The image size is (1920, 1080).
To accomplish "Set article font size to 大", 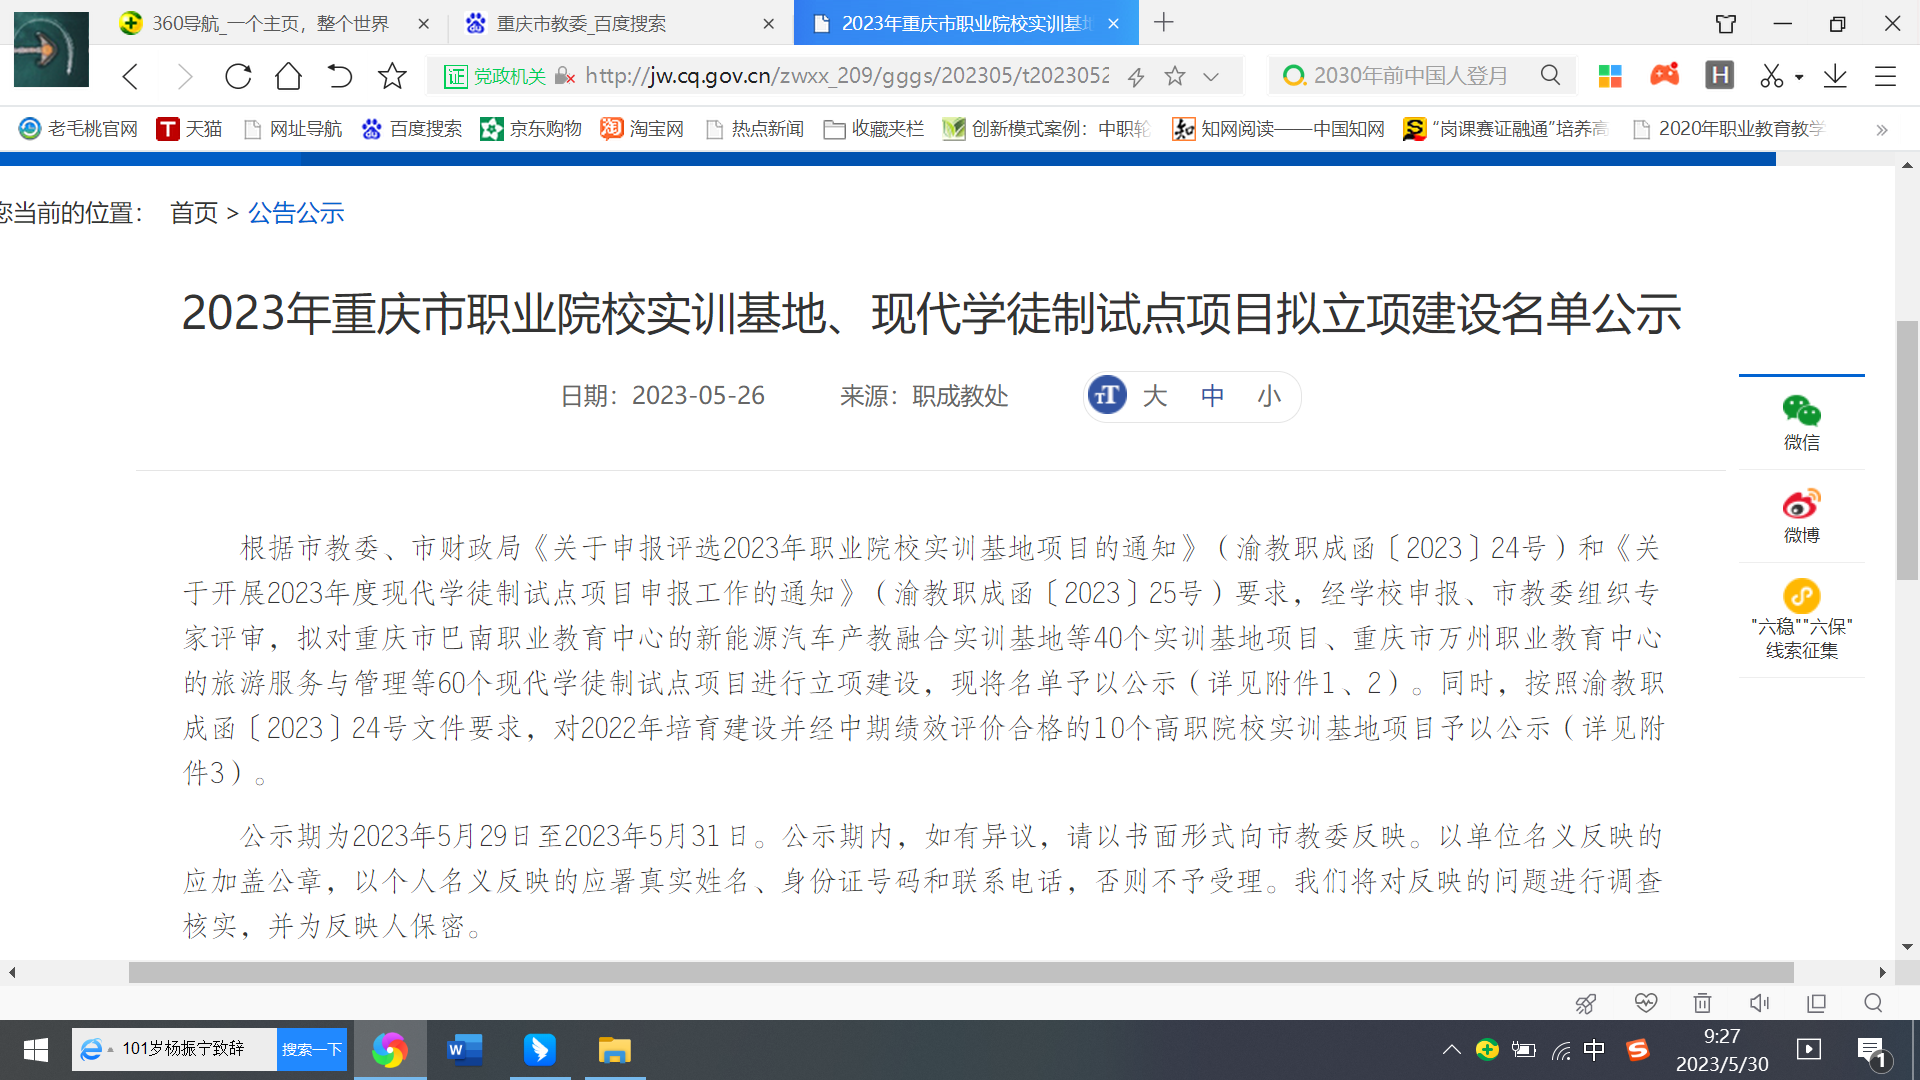I will (1155, 396).
